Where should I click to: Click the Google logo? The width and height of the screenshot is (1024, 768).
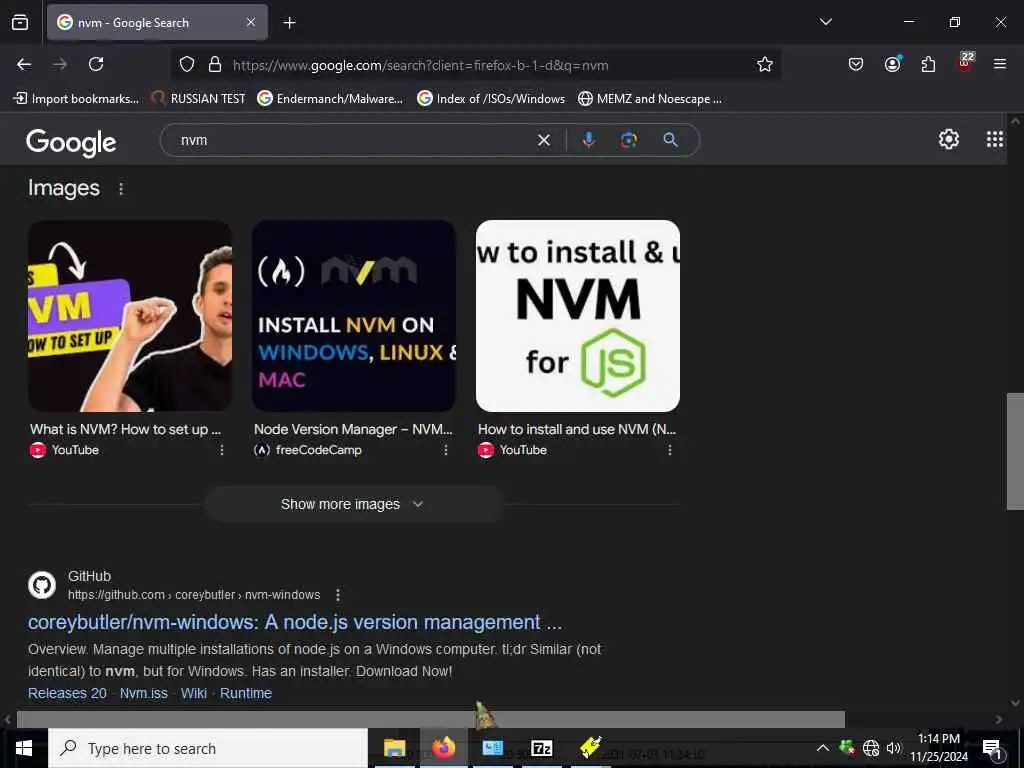[x=71, y=142]
